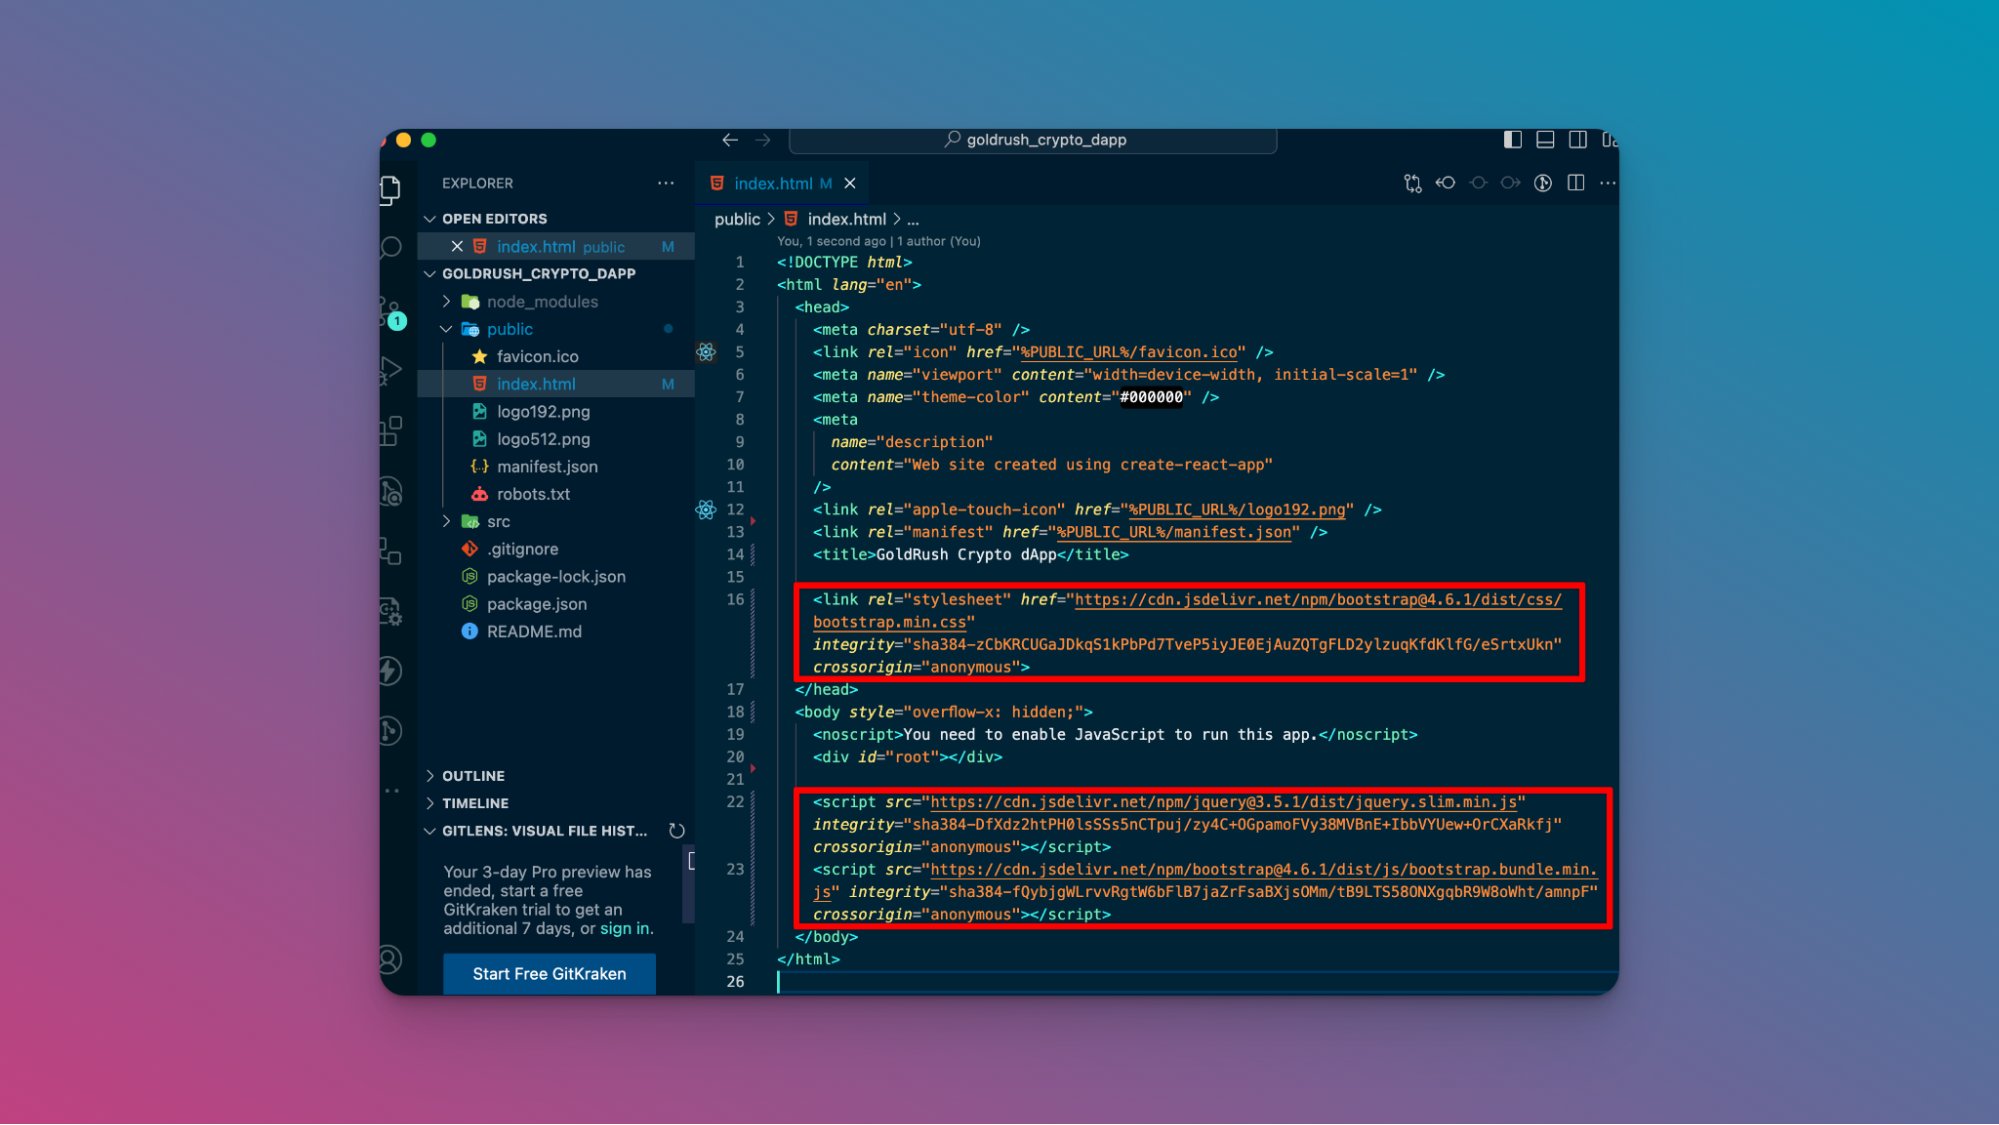Toggle the bottom panel layout button

coord(1545,140)
